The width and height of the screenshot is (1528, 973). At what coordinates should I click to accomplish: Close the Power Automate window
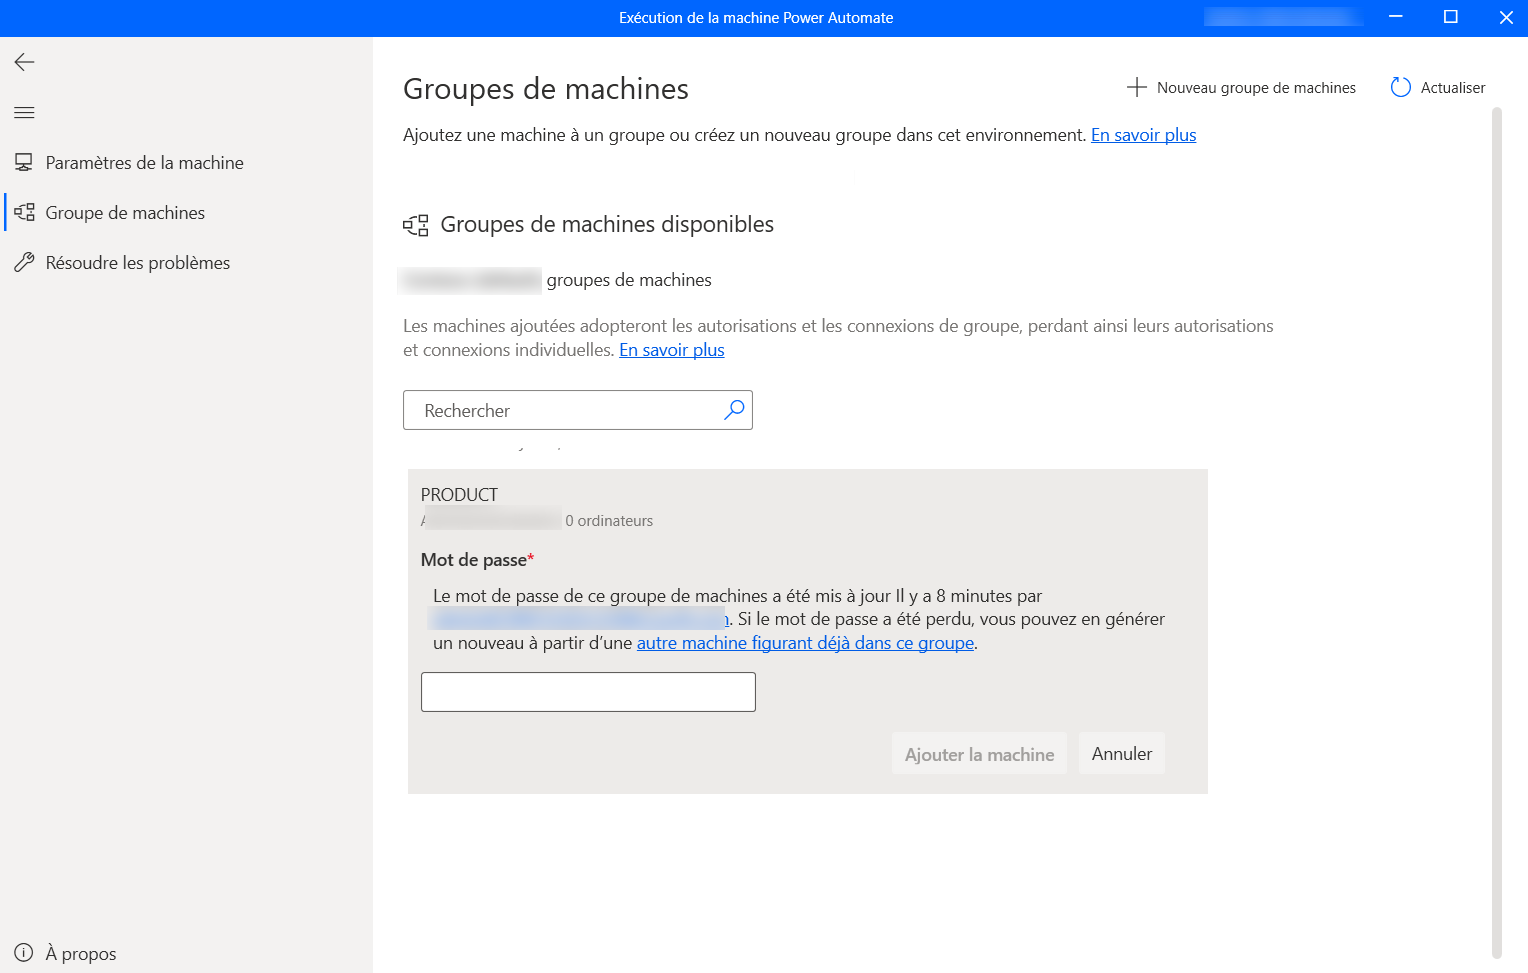click(1506, 17)
